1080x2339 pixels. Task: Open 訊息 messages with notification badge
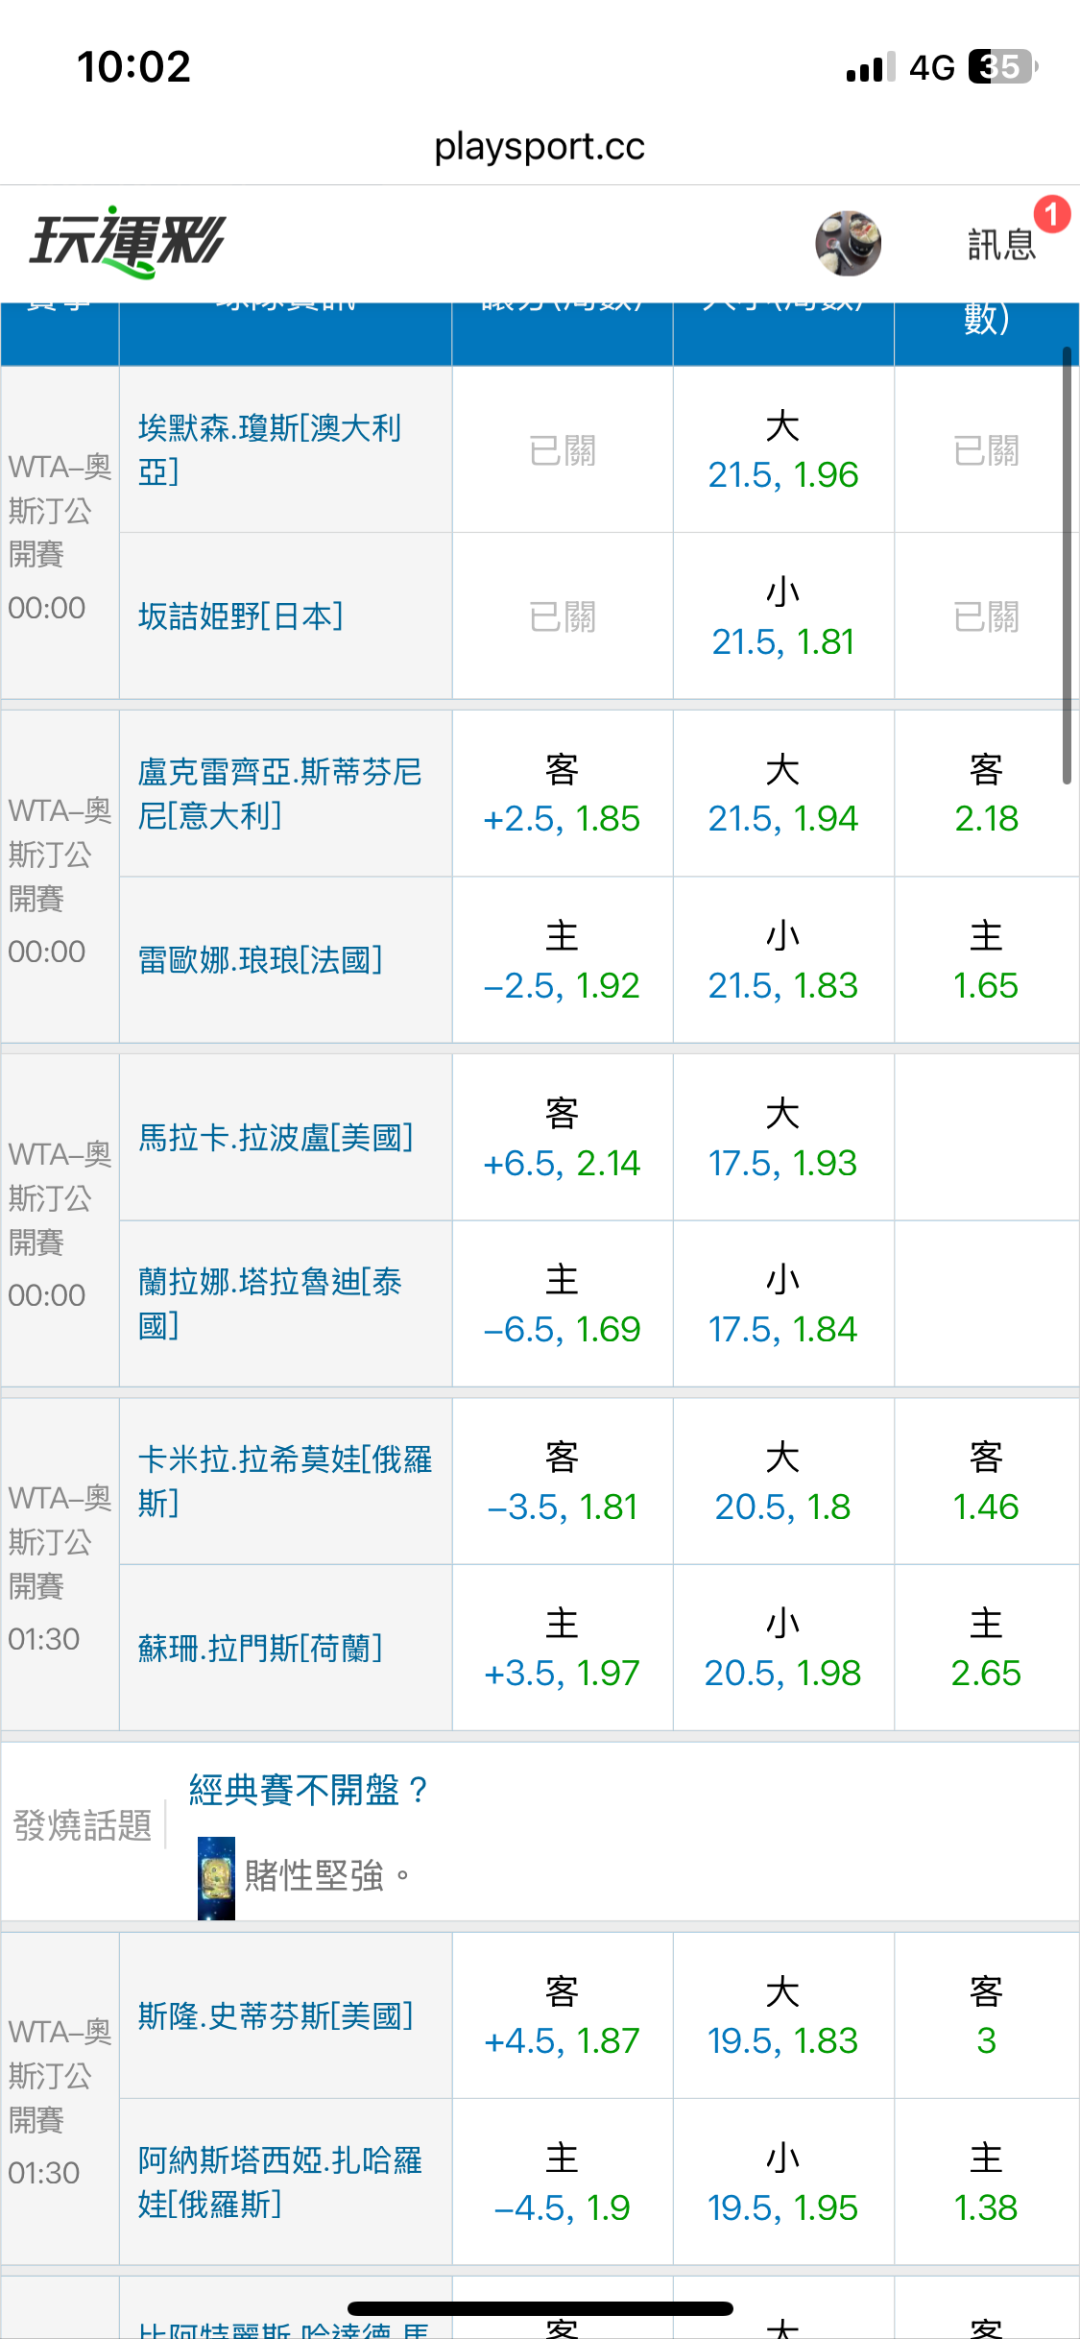tap(1003, 243)
